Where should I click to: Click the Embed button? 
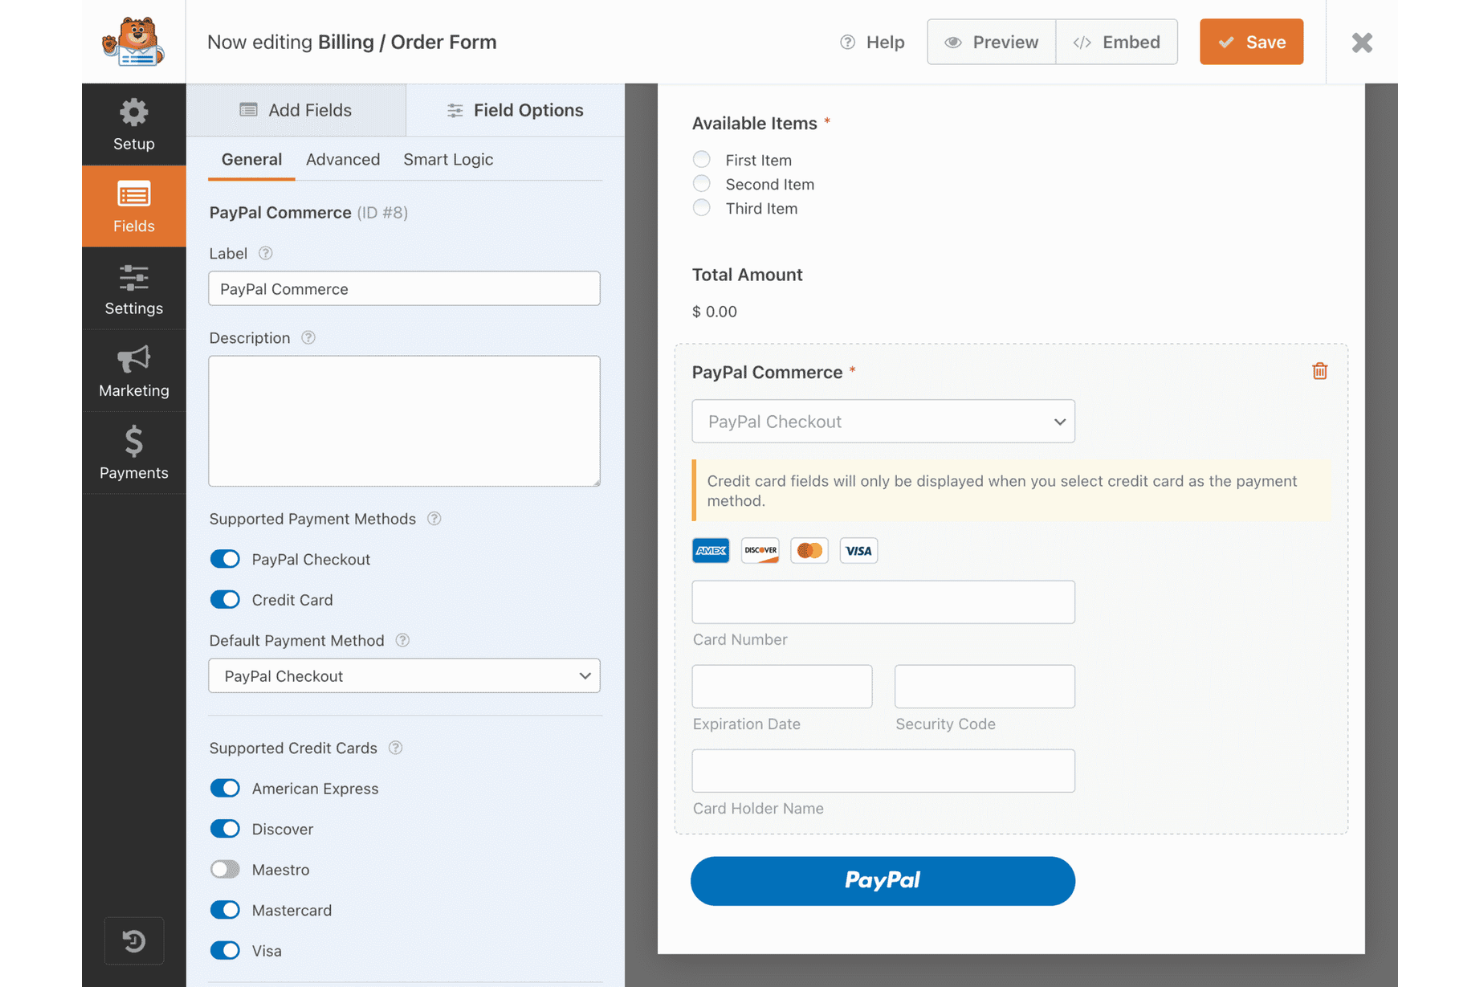pos(1117,42)
